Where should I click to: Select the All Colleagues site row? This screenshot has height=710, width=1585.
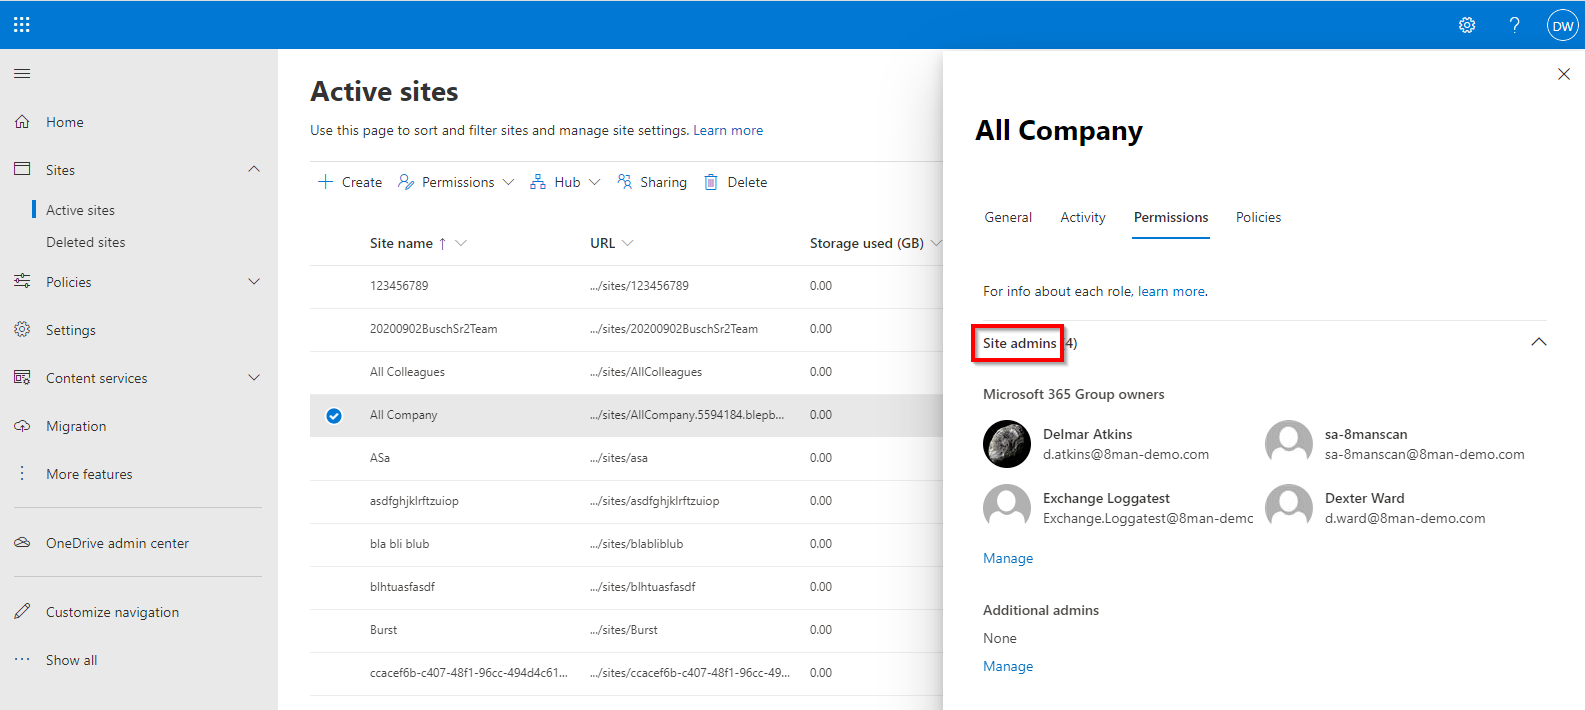pos(626,372)
